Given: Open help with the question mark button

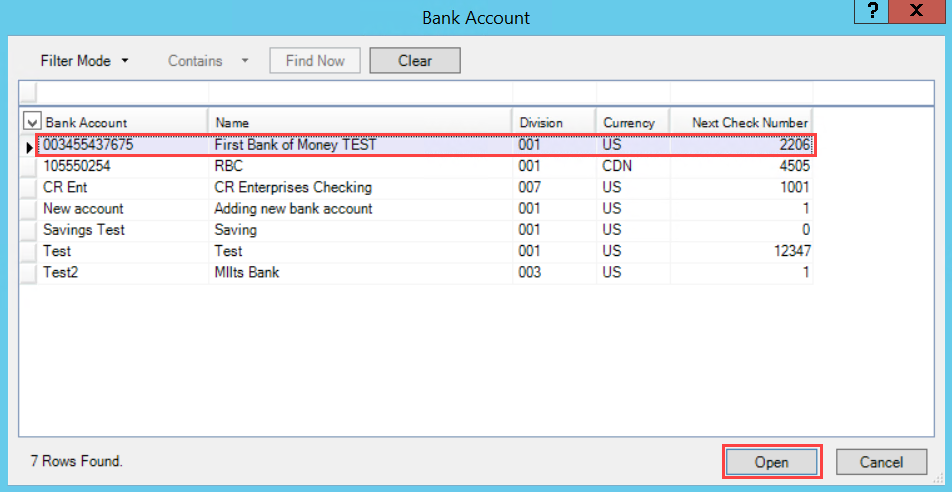Looking at the screenshot, I should 874,12.
